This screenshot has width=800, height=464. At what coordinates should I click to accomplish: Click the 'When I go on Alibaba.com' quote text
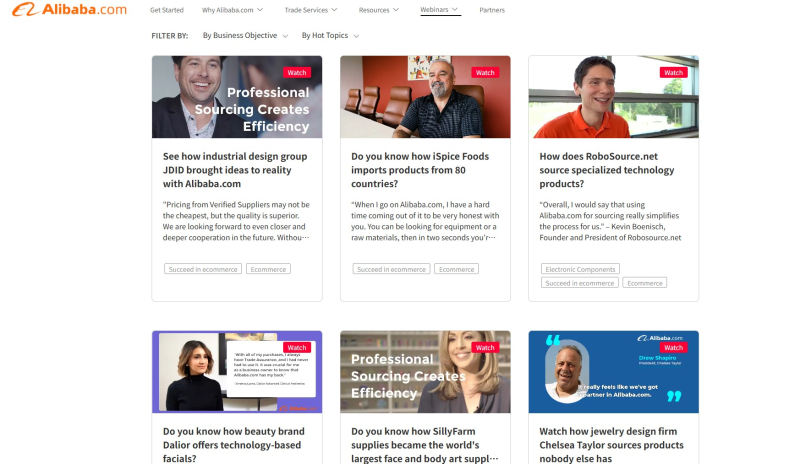[425, 221]
